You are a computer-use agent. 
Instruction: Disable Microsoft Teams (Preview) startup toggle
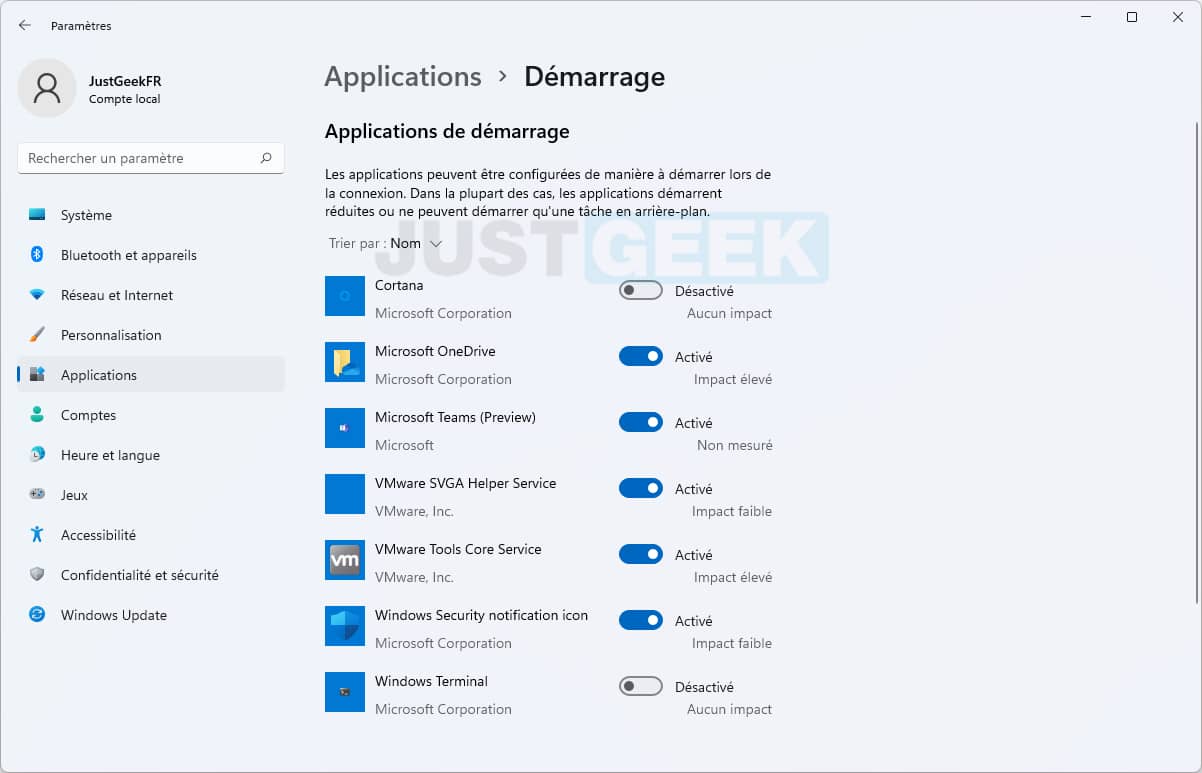pos(641,422)
